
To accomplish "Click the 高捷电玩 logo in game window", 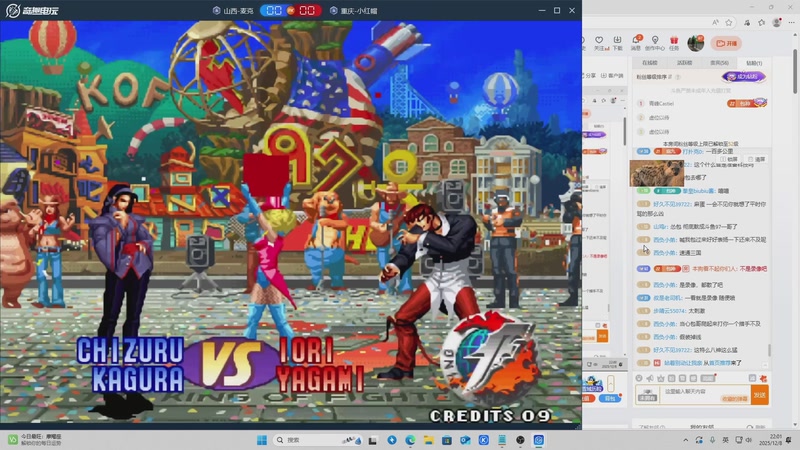I will pos(32,10).
